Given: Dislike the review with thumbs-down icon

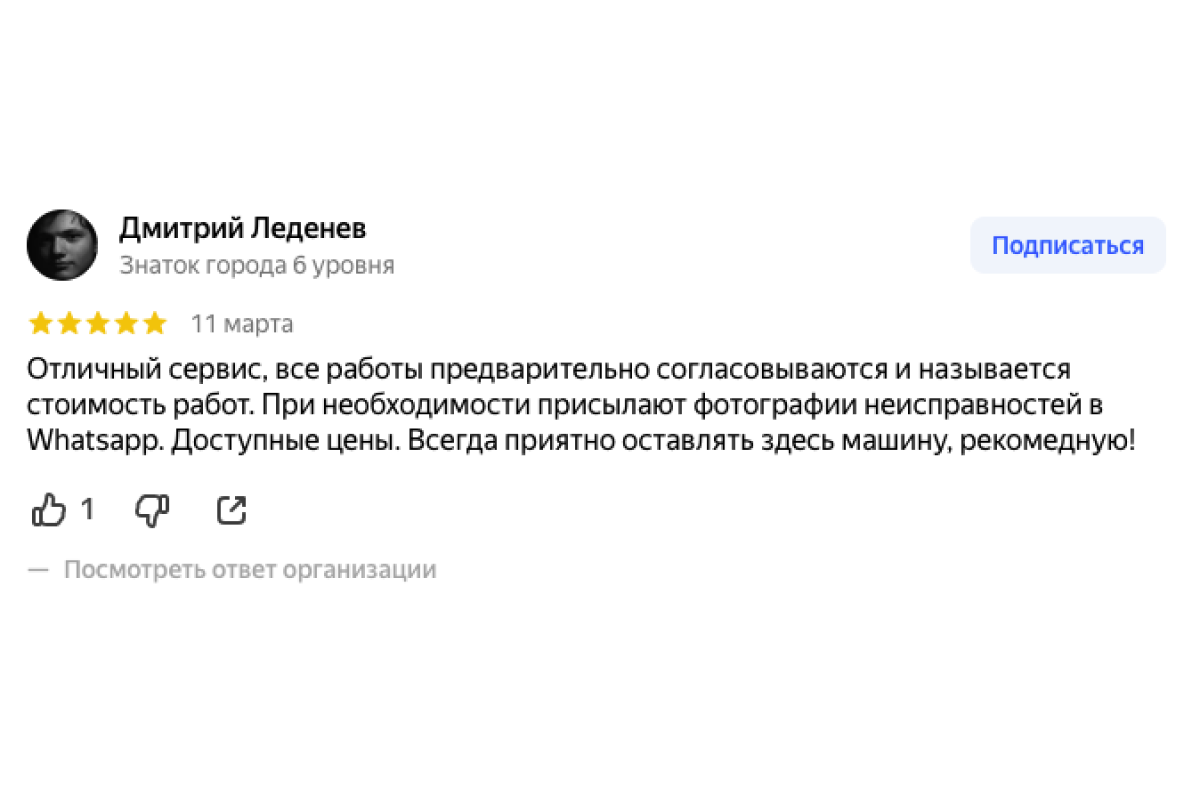Looking at the screenshot, I should (x=152, y=511).
